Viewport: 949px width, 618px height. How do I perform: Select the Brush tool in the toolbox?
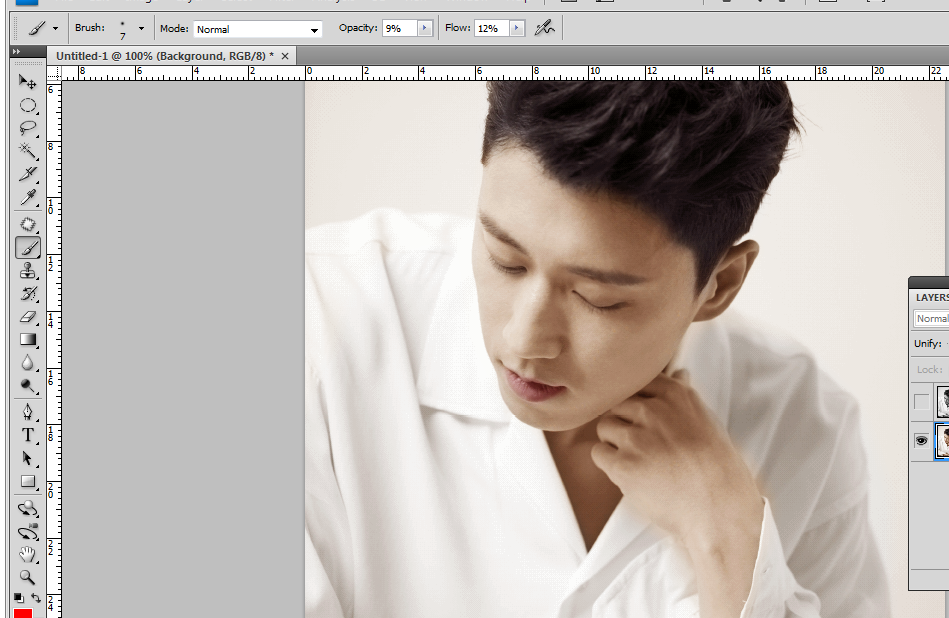(x=27, y=248)
